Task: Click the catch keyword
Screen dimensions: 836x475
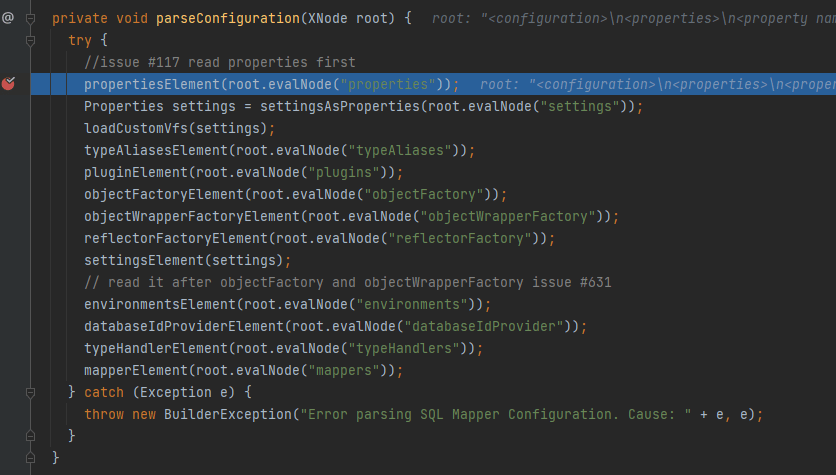Action: (104, 392)
